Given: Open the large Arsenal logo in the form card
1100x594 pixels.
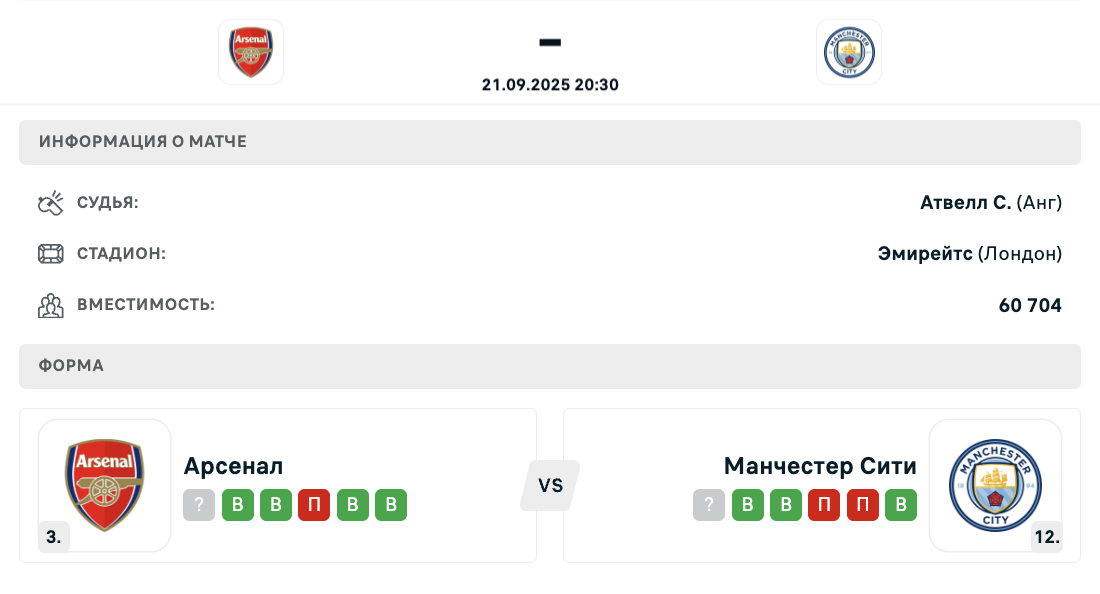Looking at the screenshot, I should (x=105, y=485).
